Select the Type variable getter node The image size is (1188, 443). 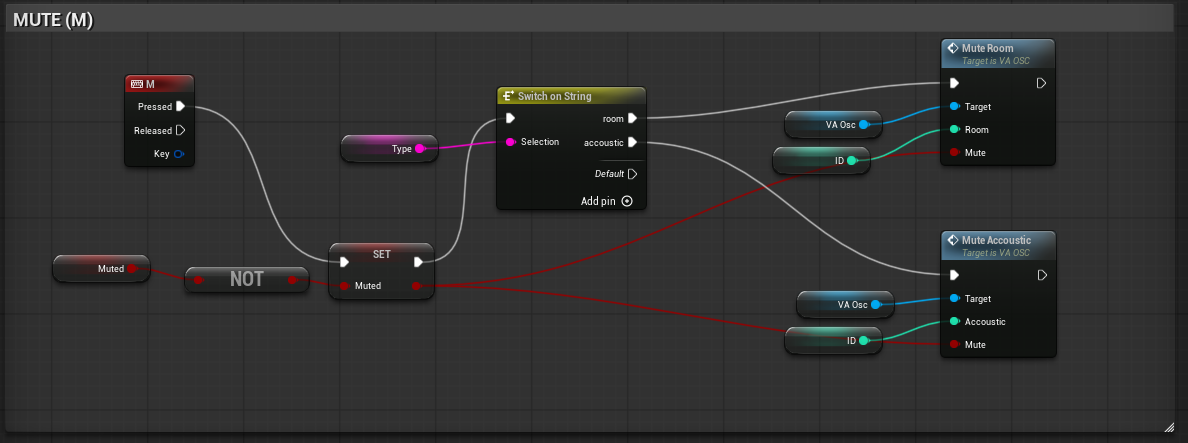(389, 148)
